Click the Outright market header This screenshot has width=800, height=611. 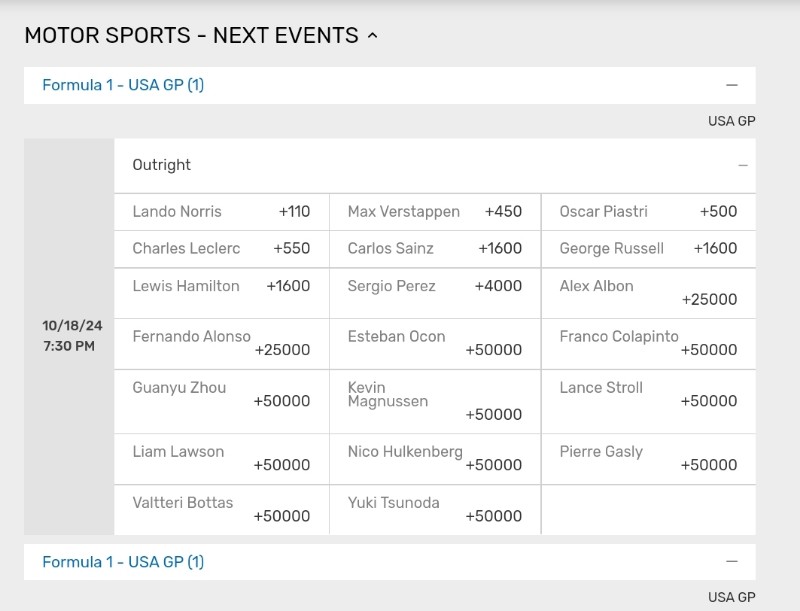[435, 165]
